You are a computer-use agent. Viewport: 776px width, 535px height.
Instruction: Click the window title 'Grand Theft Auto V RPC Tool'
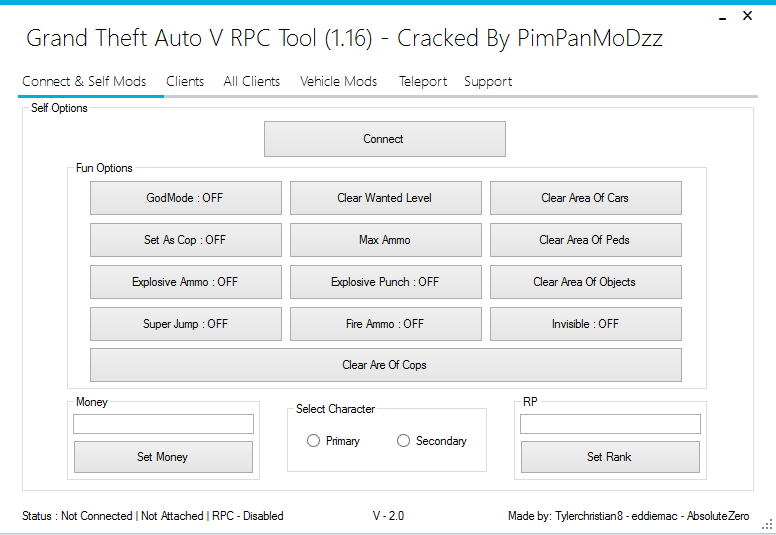click(x=171, y=38)
